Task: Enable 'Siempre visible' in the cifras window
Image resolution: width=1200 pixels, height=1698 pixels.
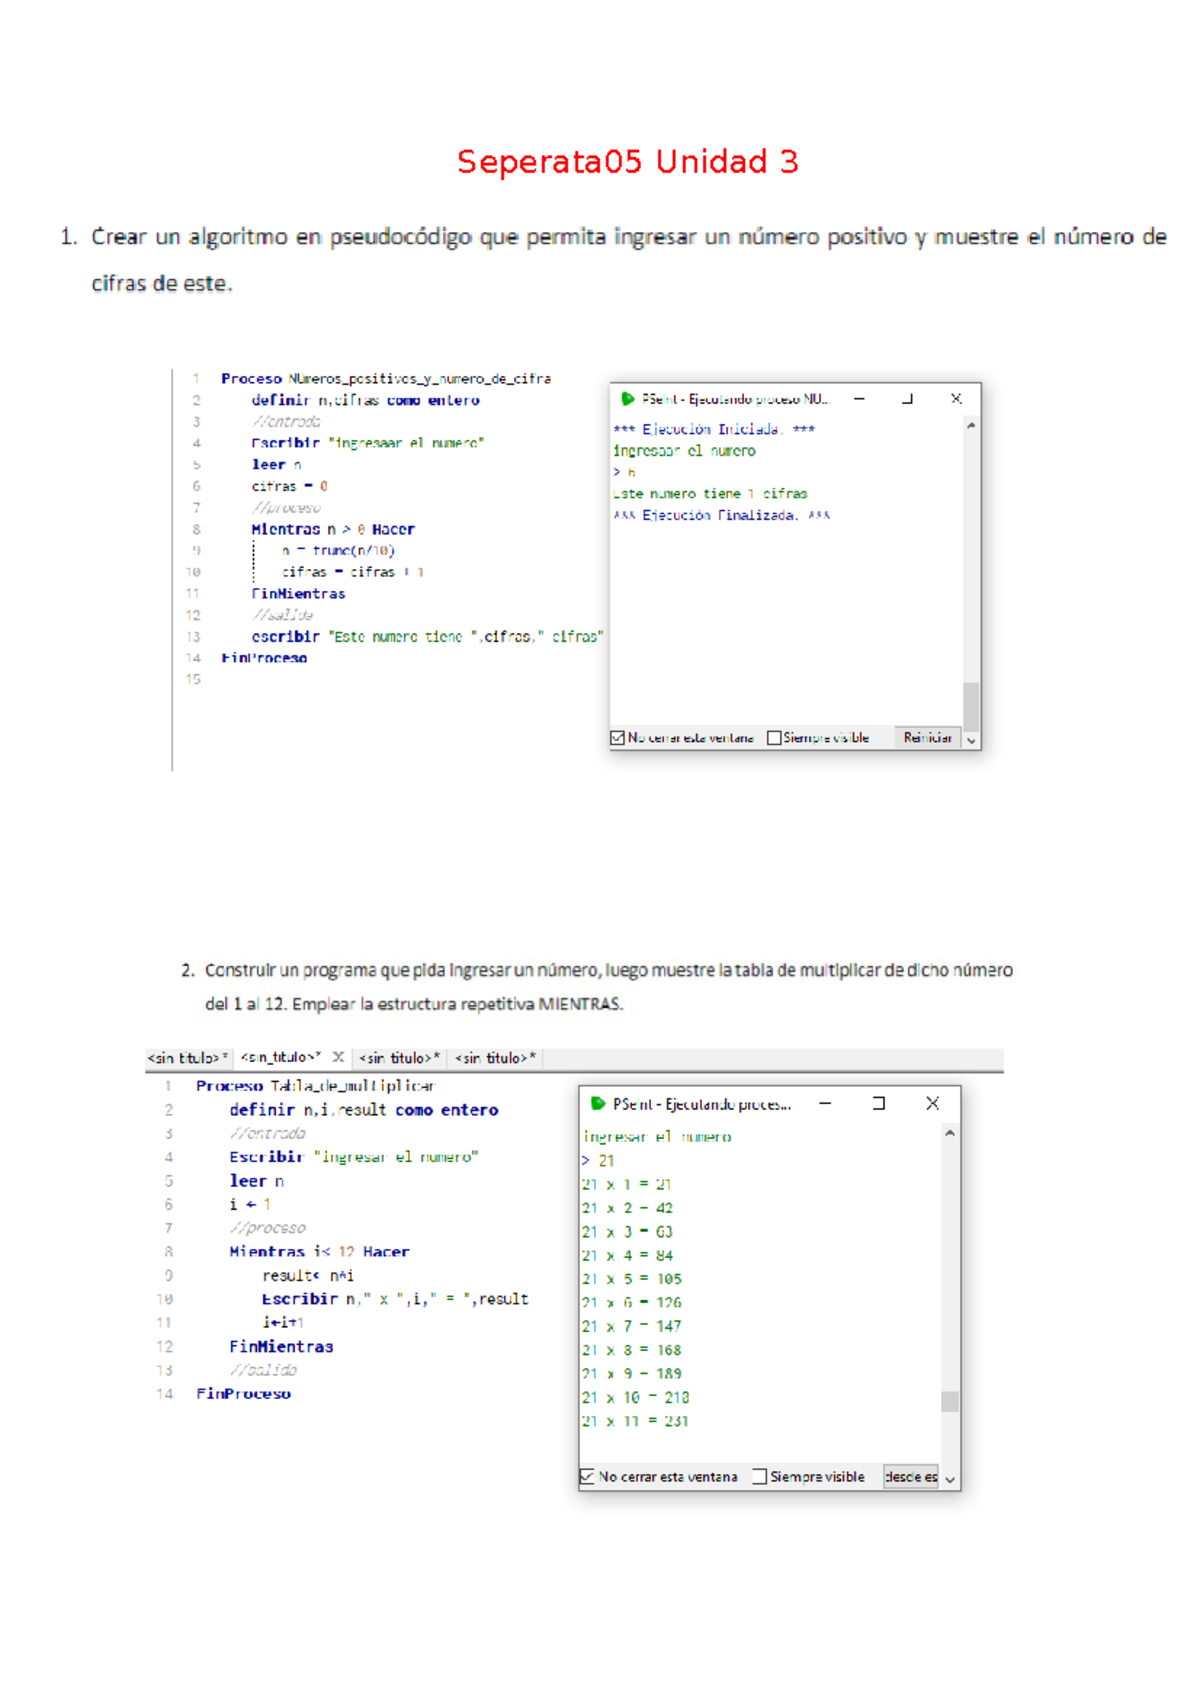Action: 774,738
